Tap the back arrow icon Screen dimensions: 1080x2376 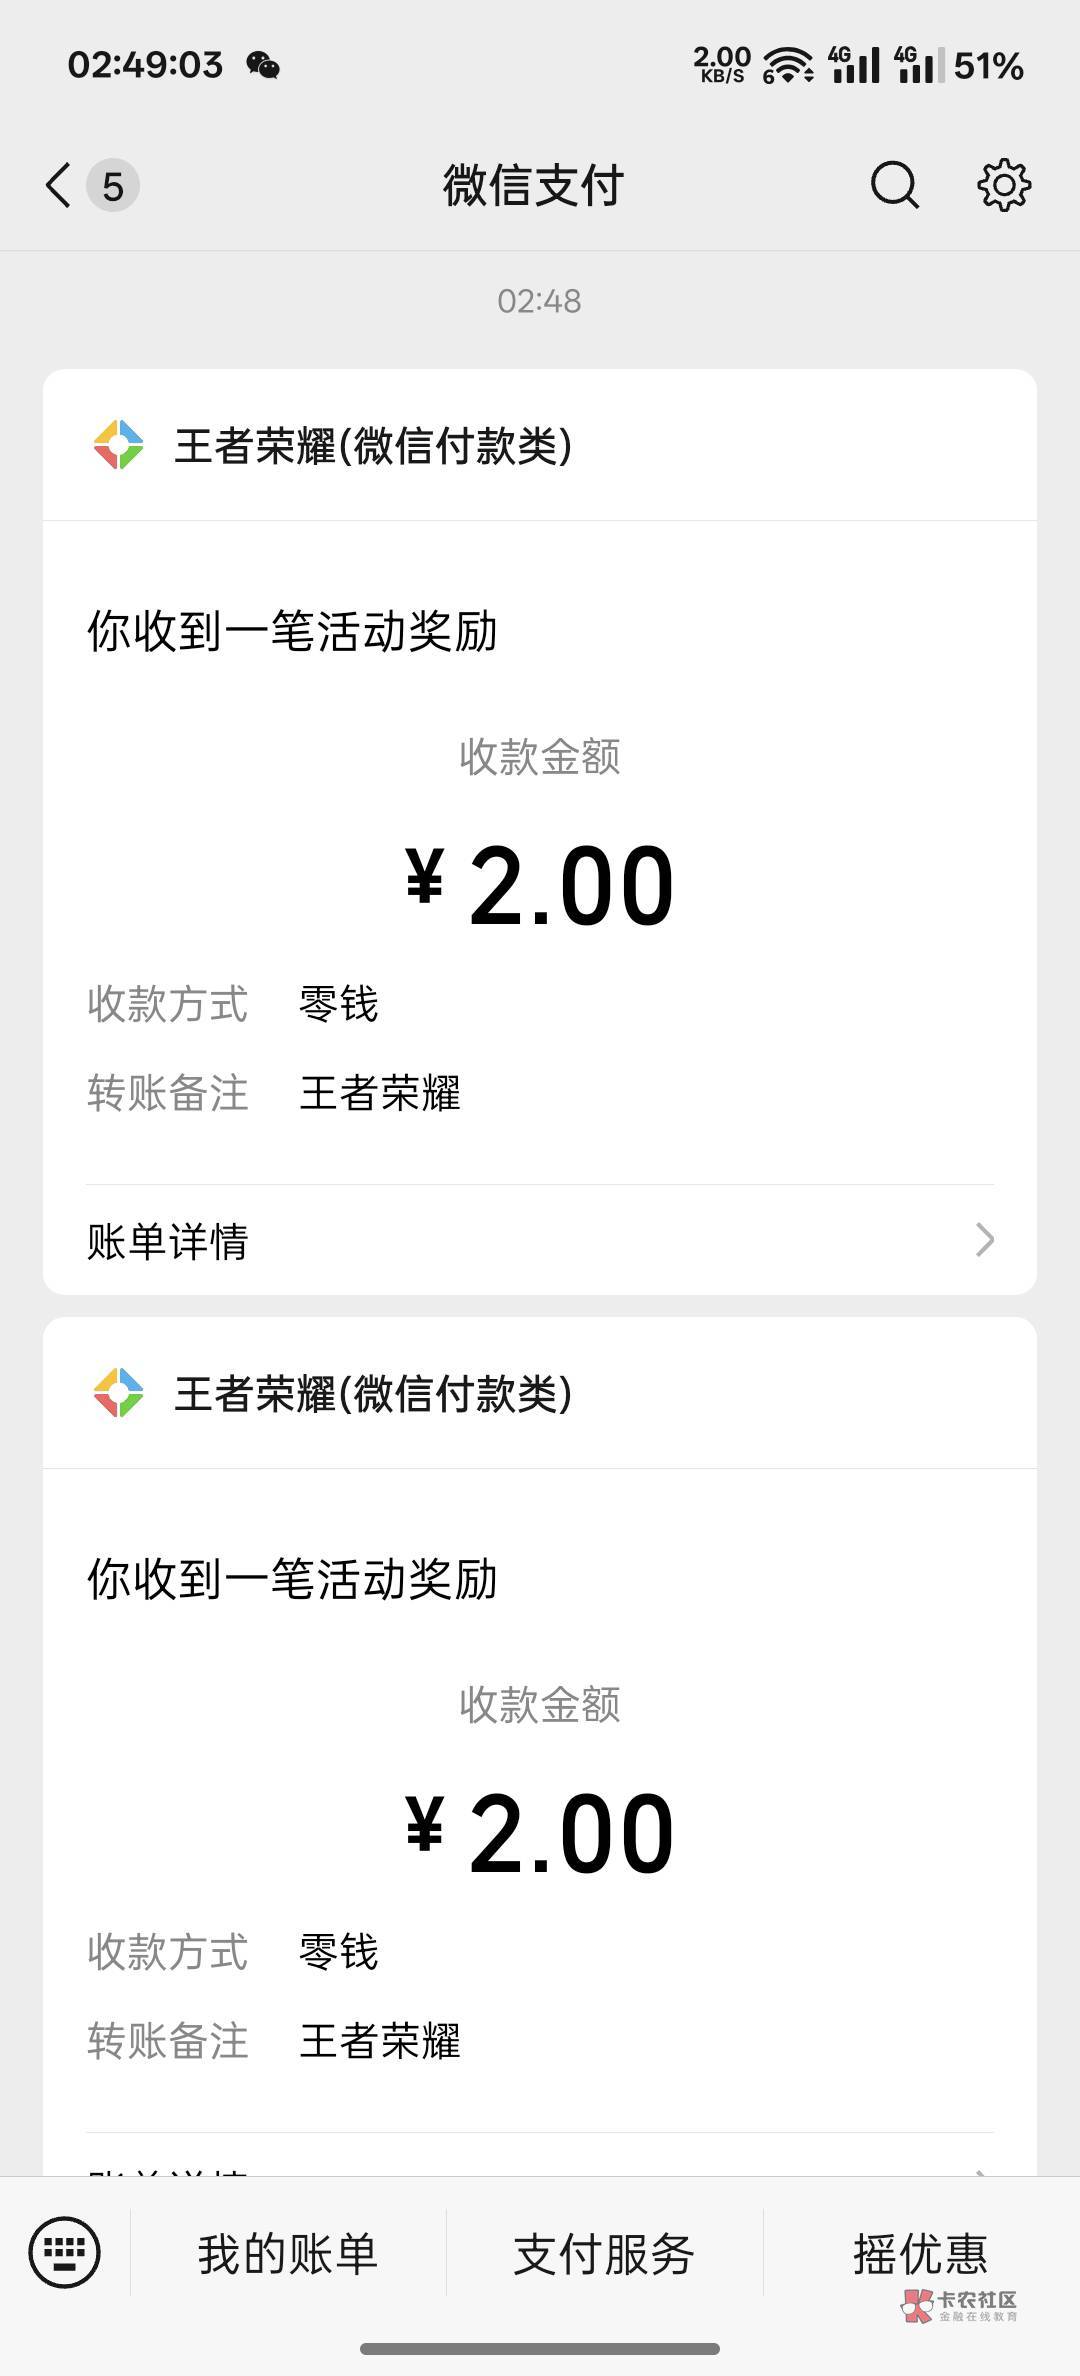(x=59, y=186)
